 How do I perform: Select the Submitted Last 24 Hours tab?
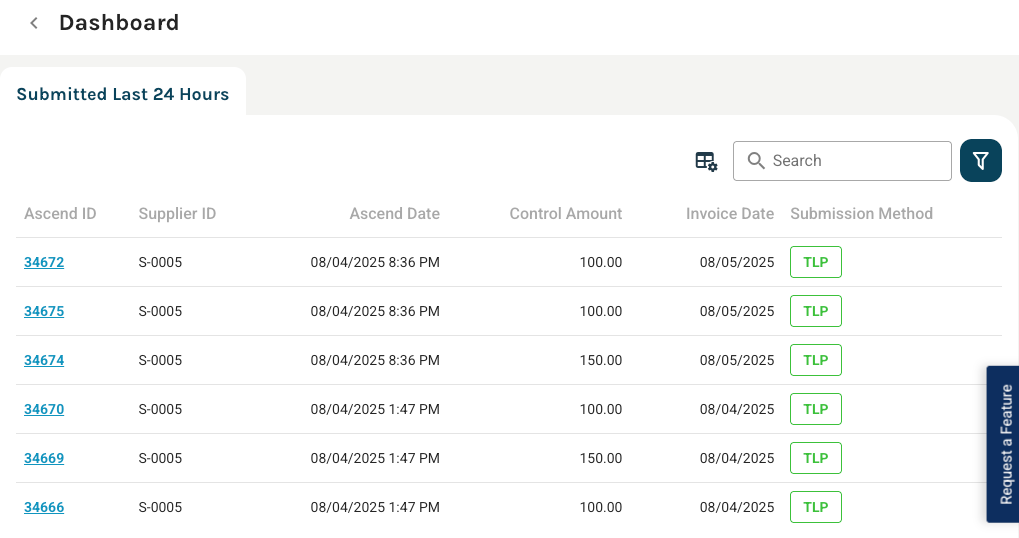pyautogui.click(x=123, y=95)
